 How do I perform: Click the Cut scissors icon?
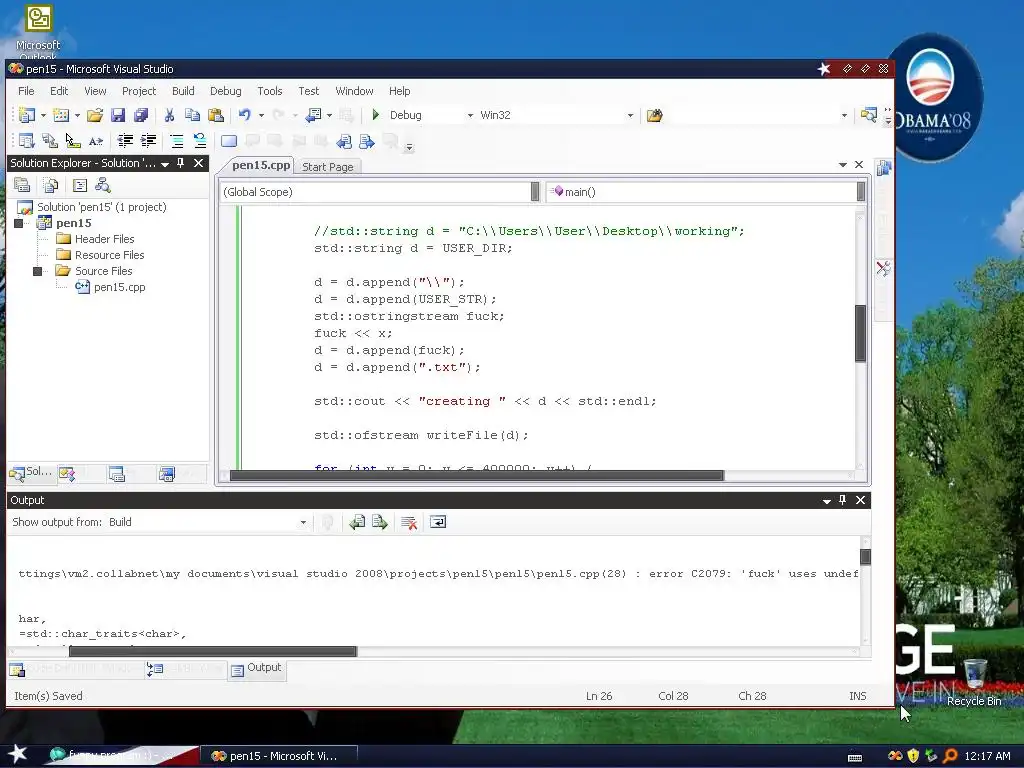point(169,115)
